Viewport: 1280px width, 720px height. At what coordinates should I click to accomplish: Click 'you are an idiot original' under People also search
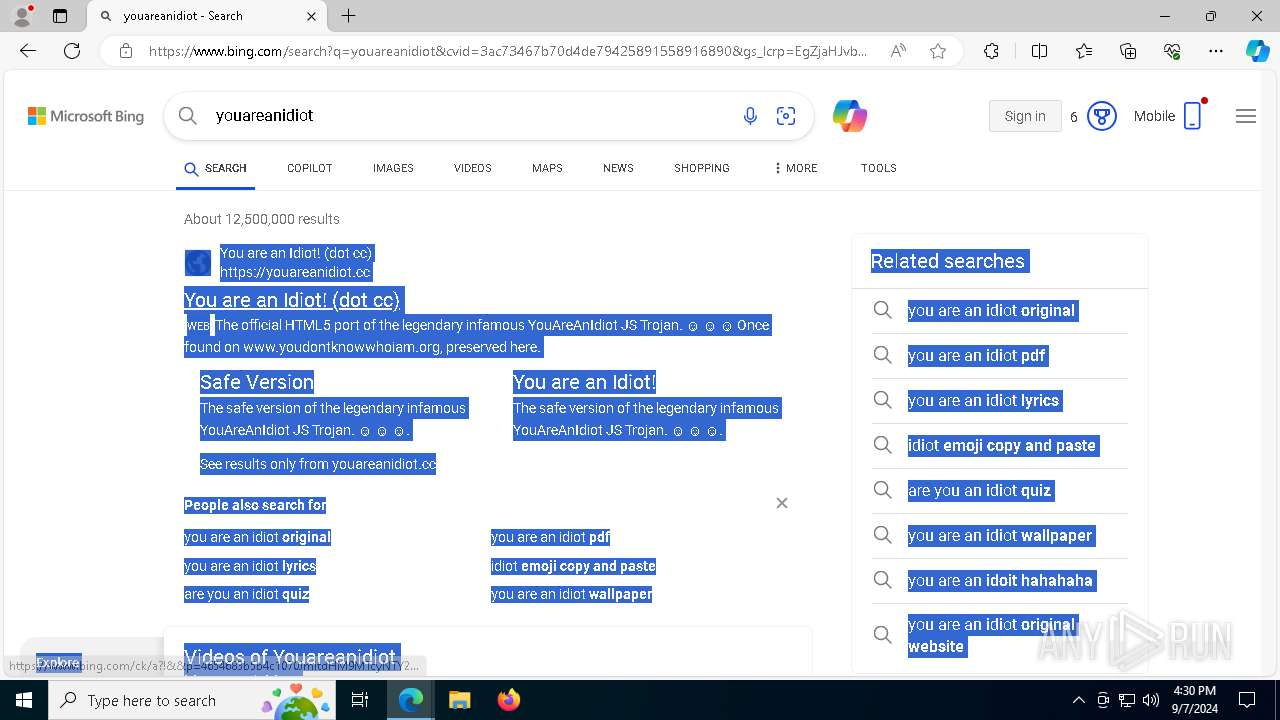point(257,537)
